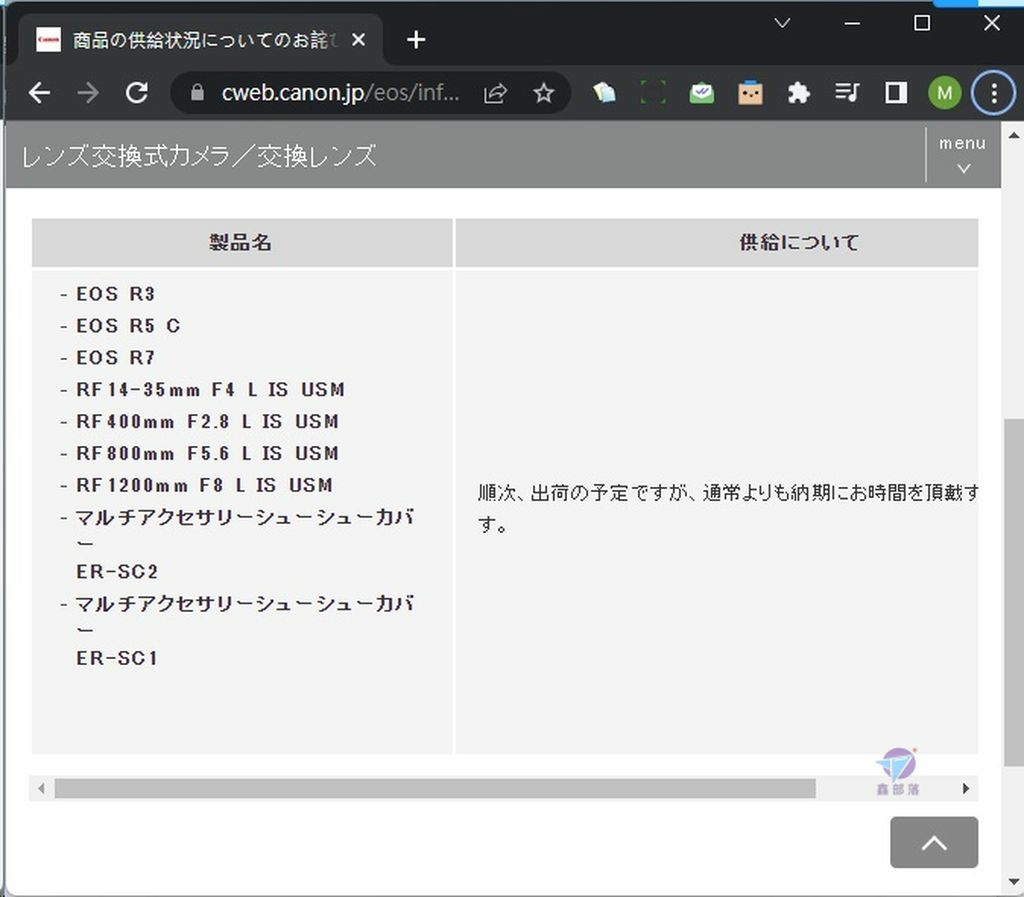
Task: Share this page via share icon
Action: (x=495, y=93)
